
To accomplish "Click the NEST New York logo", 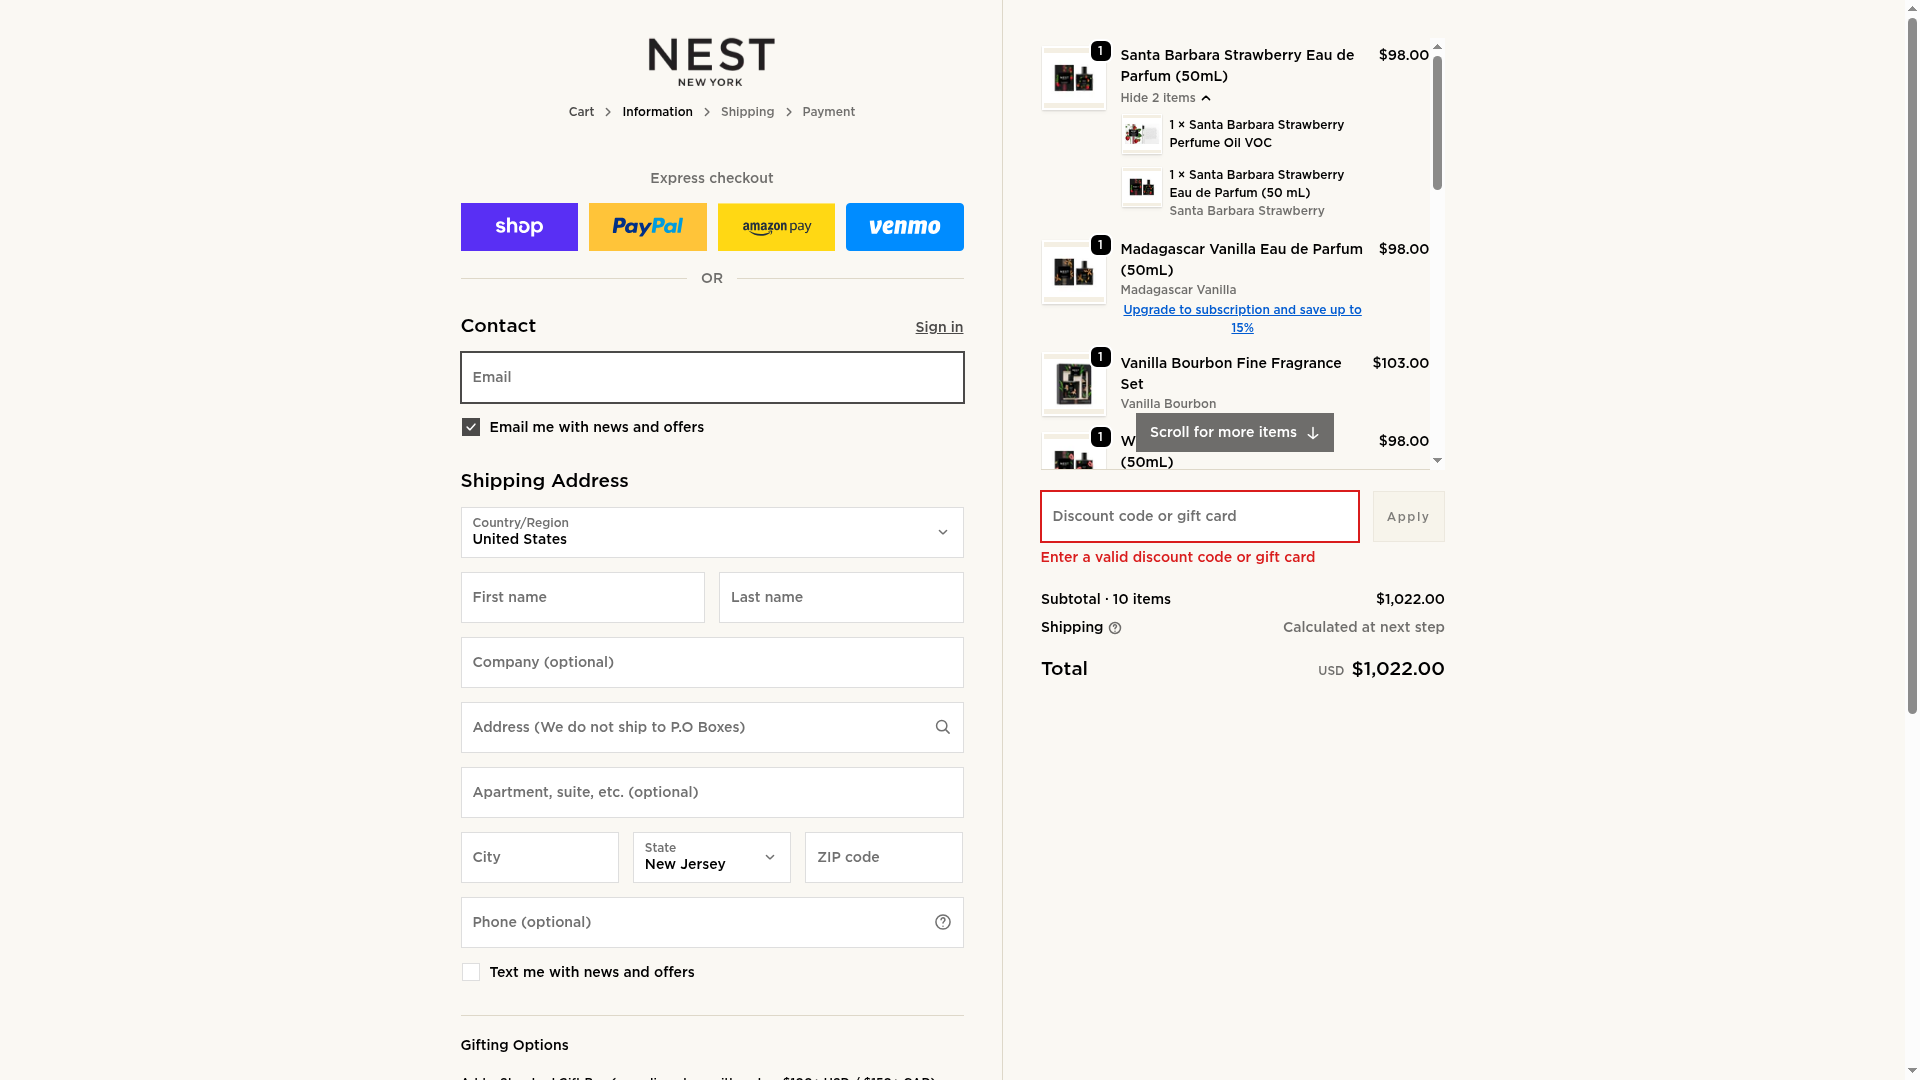I will 711,62.
